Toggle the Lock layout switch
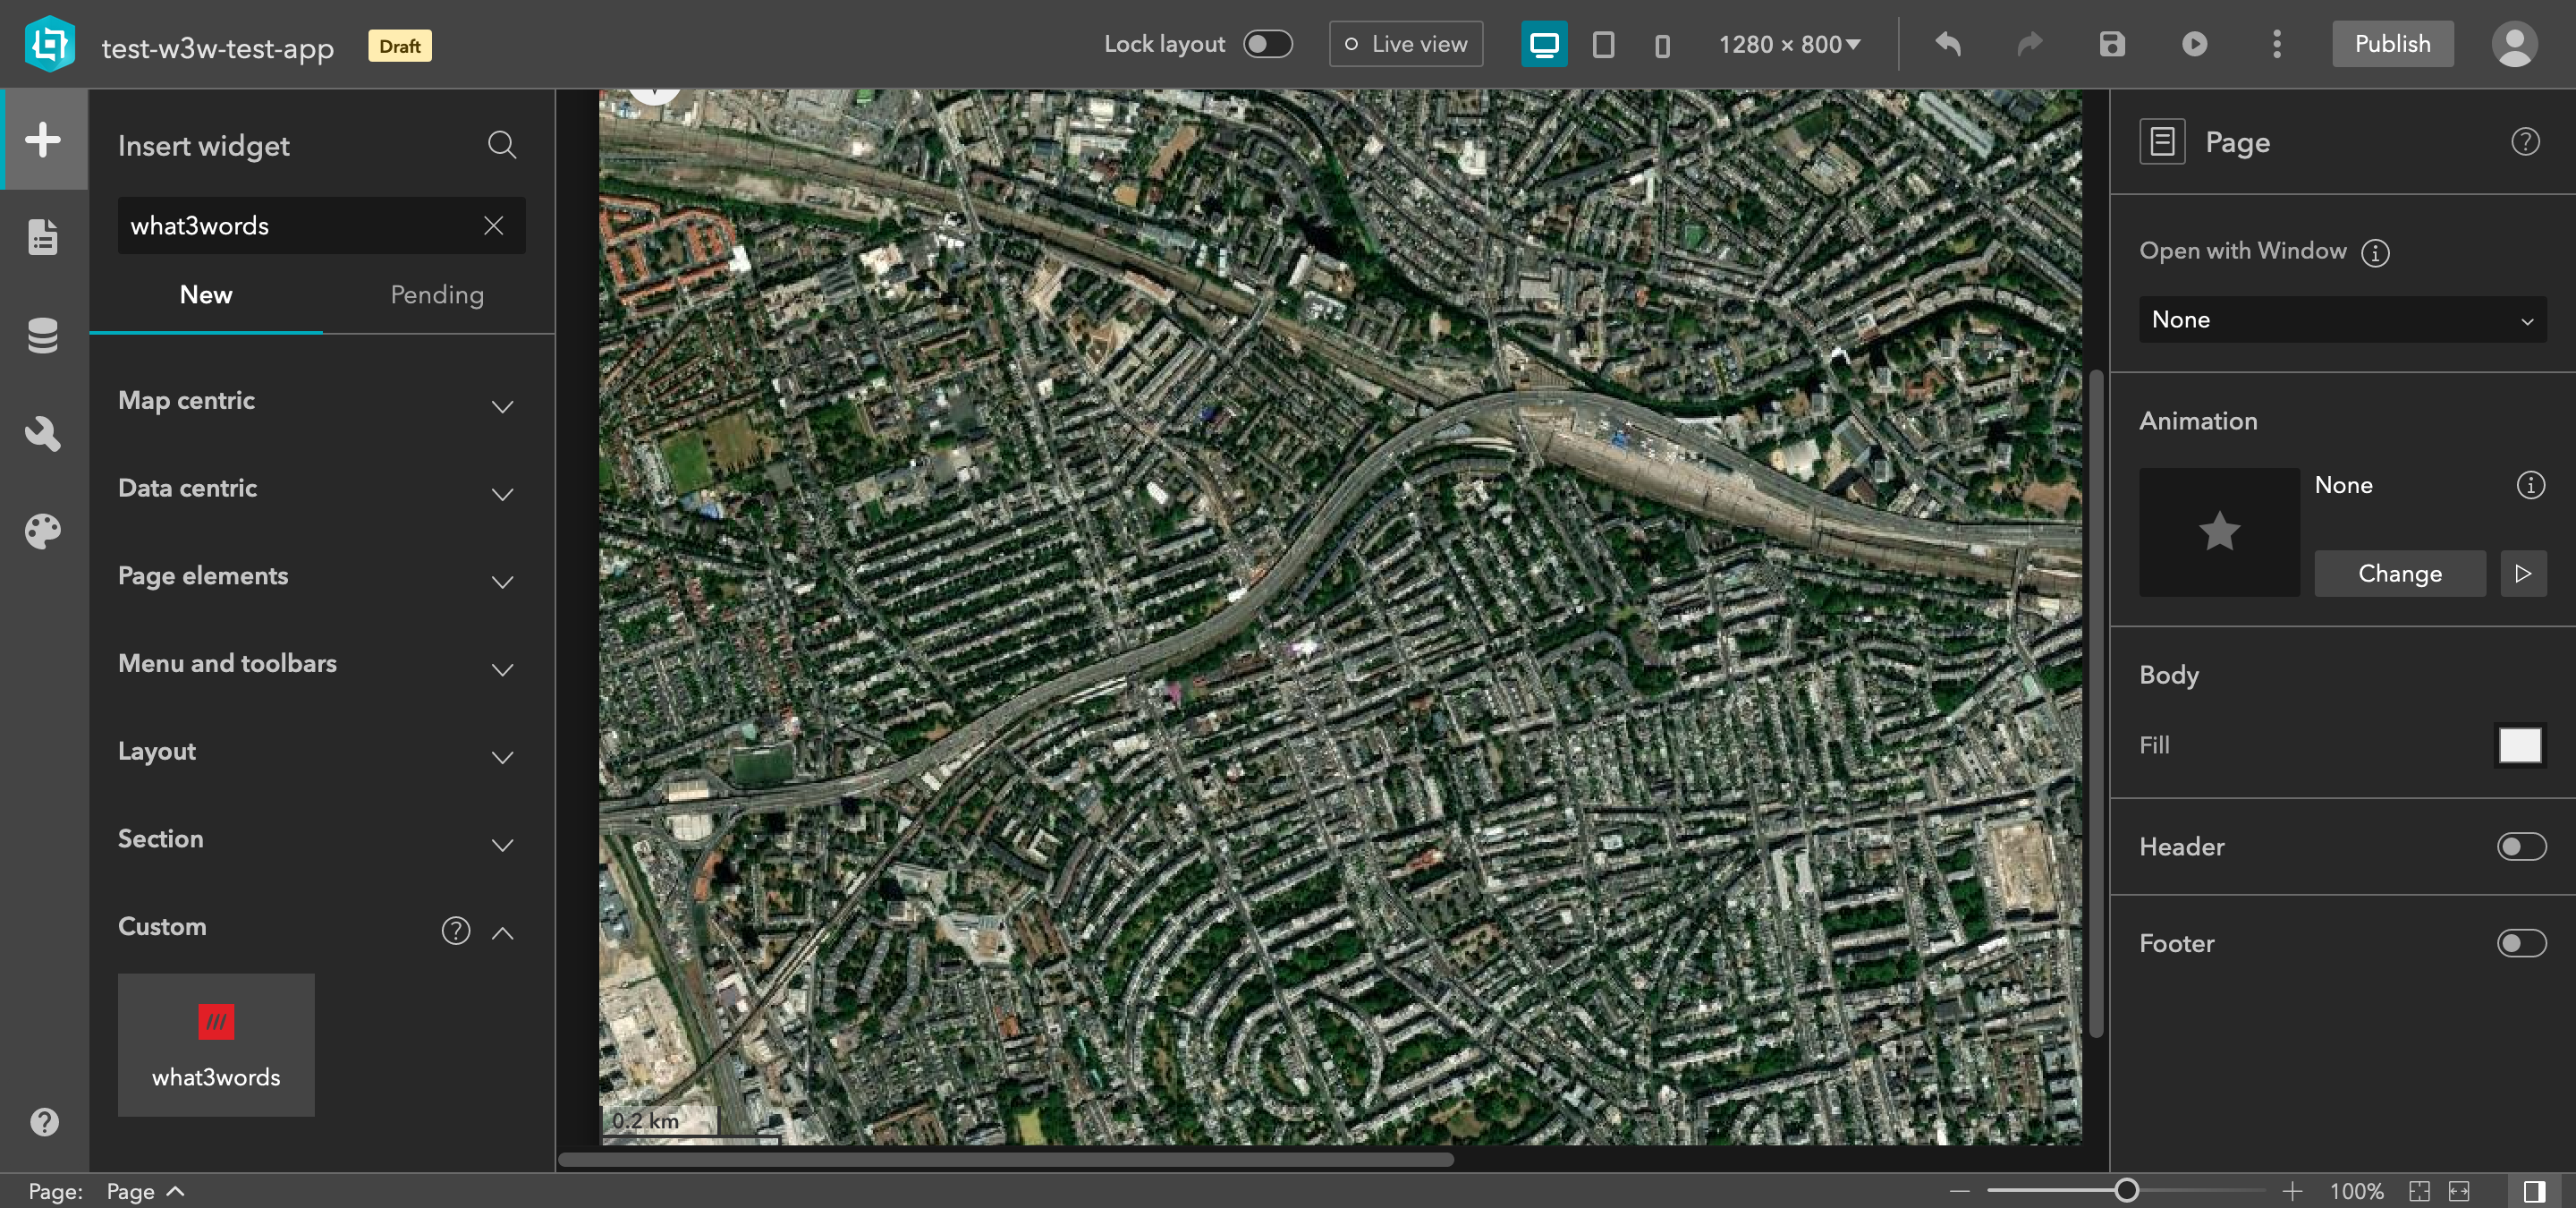 pyautogui.click(x=1267, y=44)
